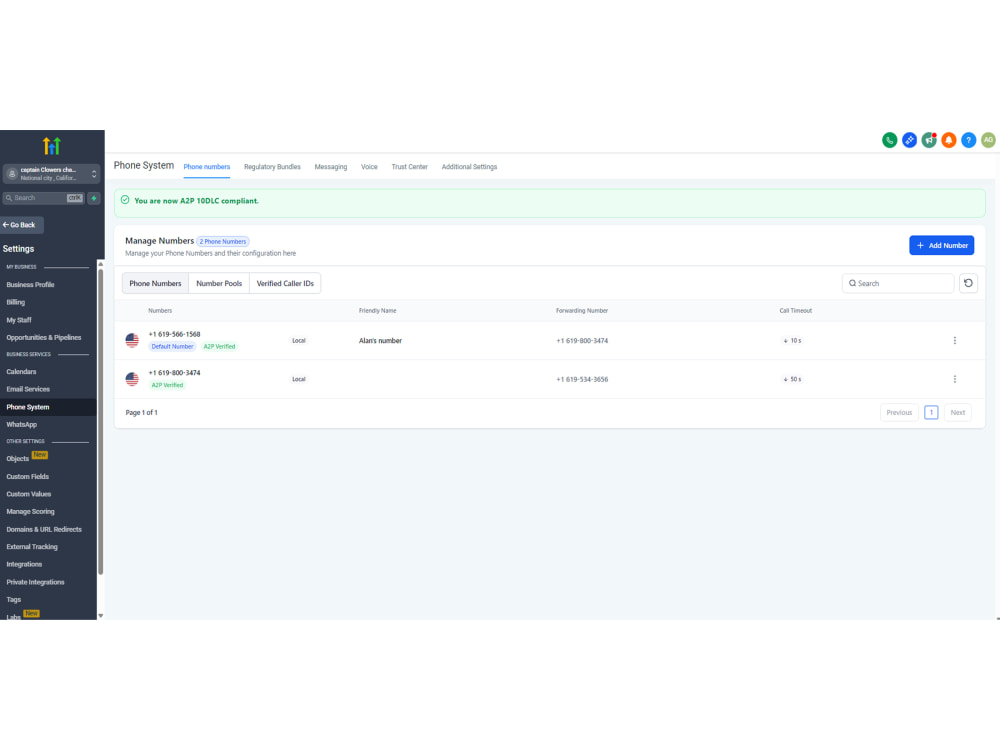Image resolution: width=1000 pixels, height=750 pixels.
Task: Expand the captain Clowers account switcher
Action: [x=52, y=173]
